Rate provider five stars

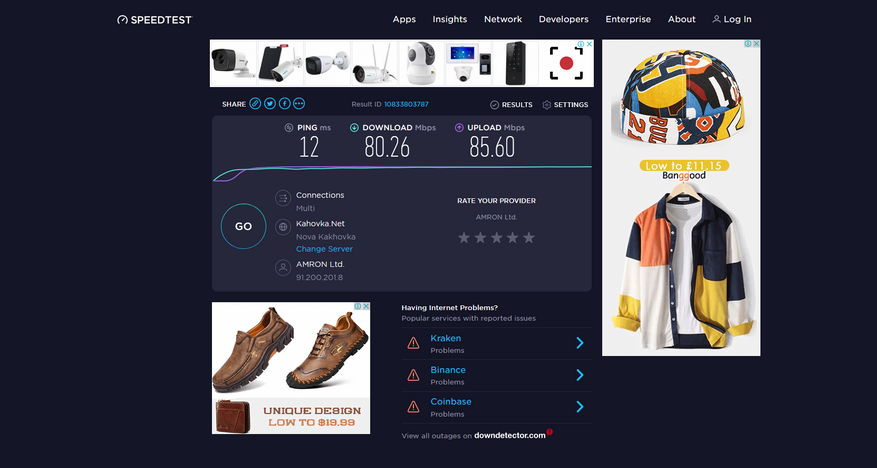click(529, 238)
